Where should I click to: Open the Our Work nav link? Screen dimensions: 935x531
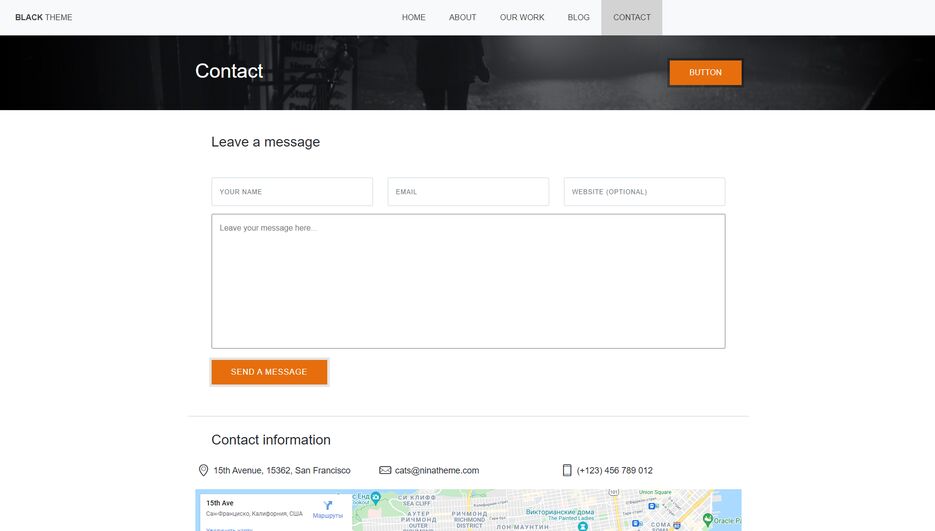(x=522, y=17)
